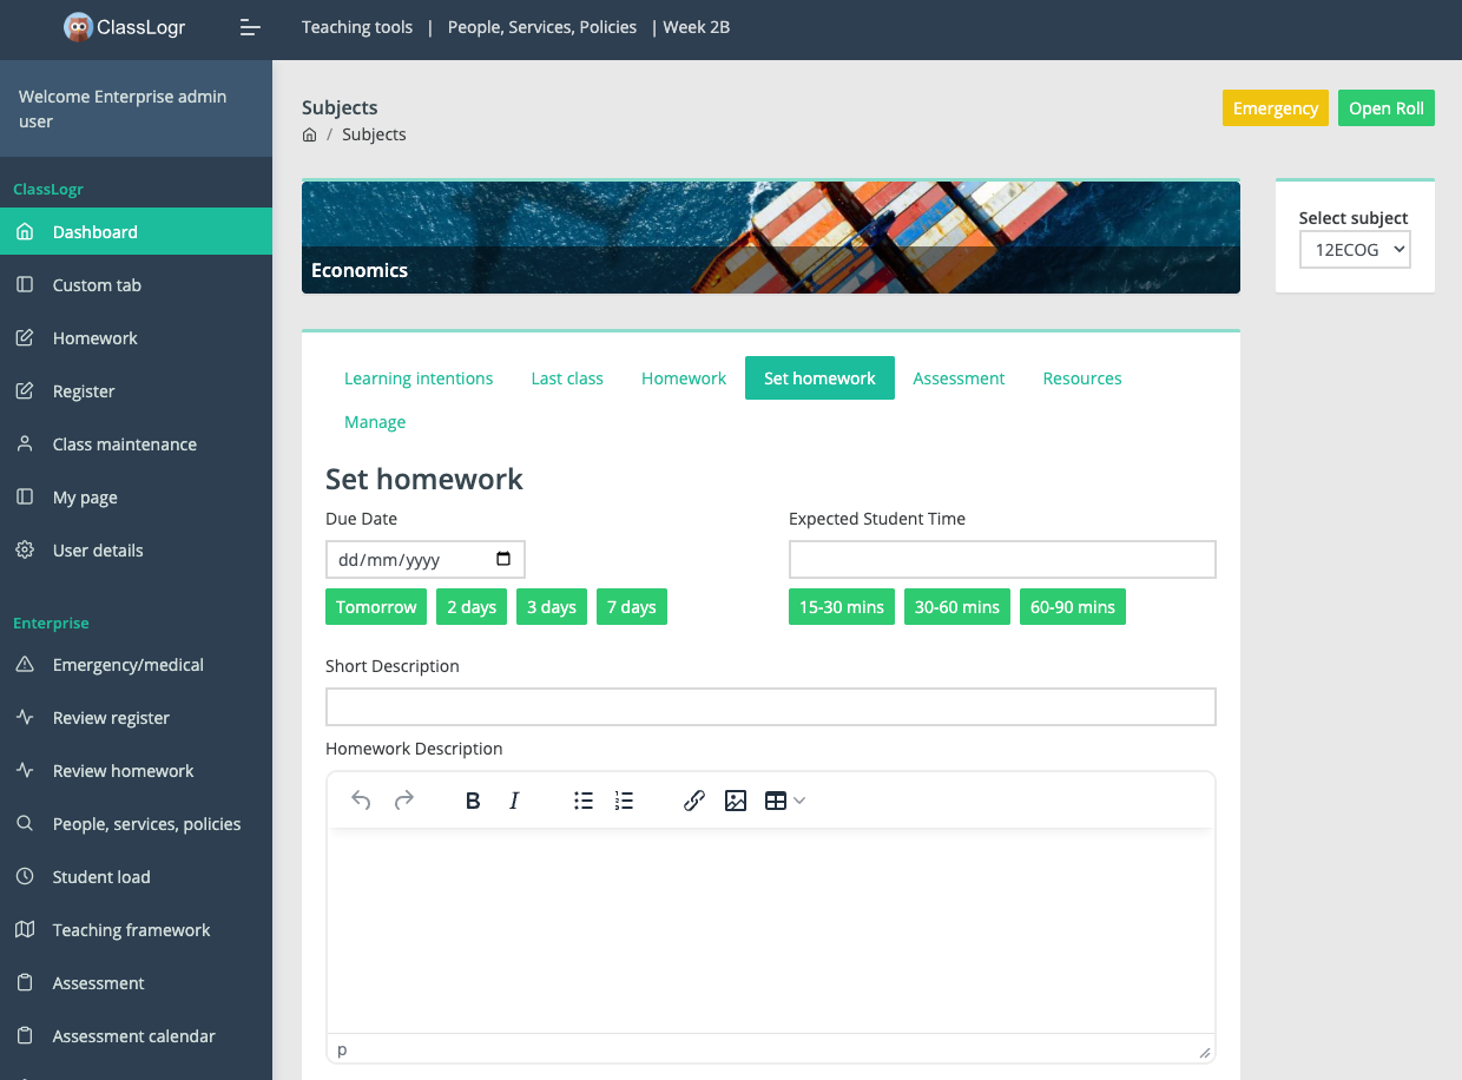Click the redo arrow in editor toolbar
The height and width of the screenshot is (1080, 1462).
click(404, 800)
